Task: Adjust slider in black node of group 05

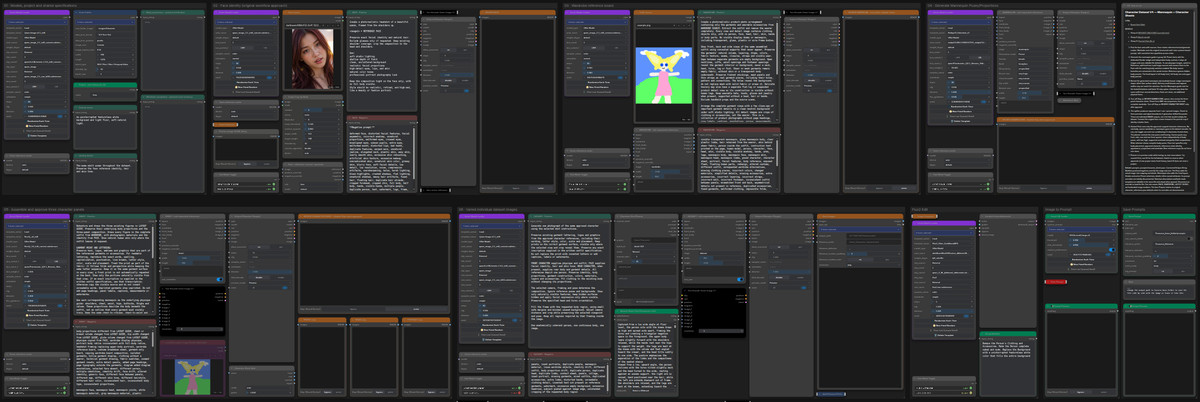Action: pos(198,329)
